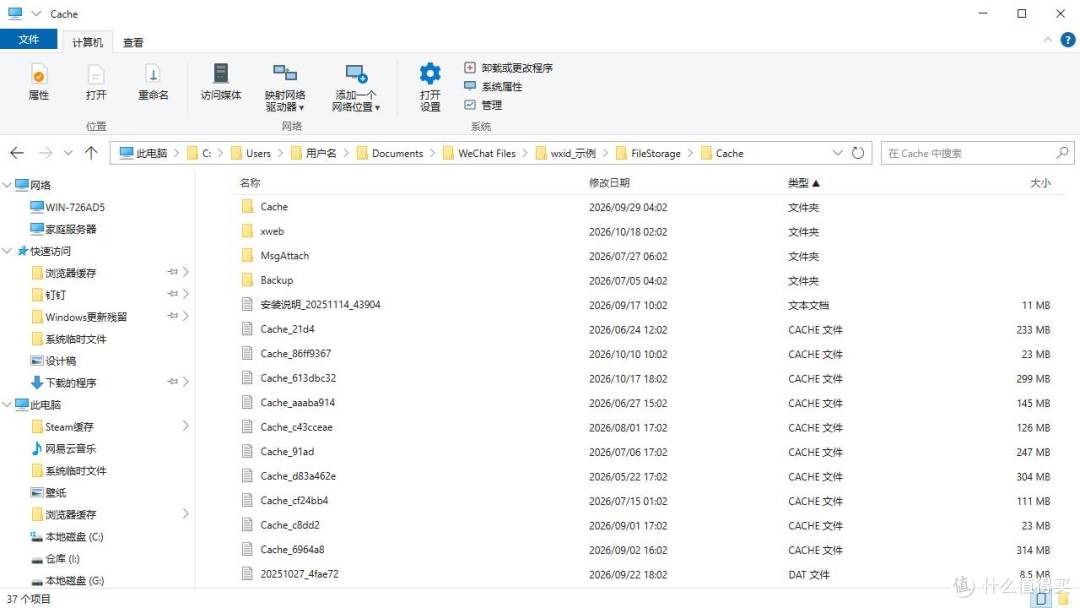Go forward with the forward arrow
Screen dimensions: 1080x608
[45, 153]
